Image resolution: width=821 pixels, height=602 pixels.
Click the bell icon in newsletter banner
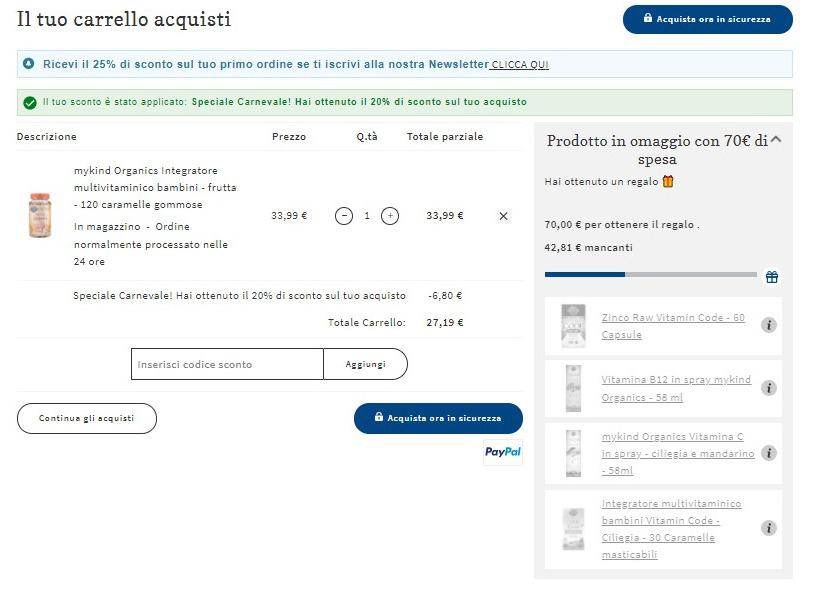click(29, 64)
